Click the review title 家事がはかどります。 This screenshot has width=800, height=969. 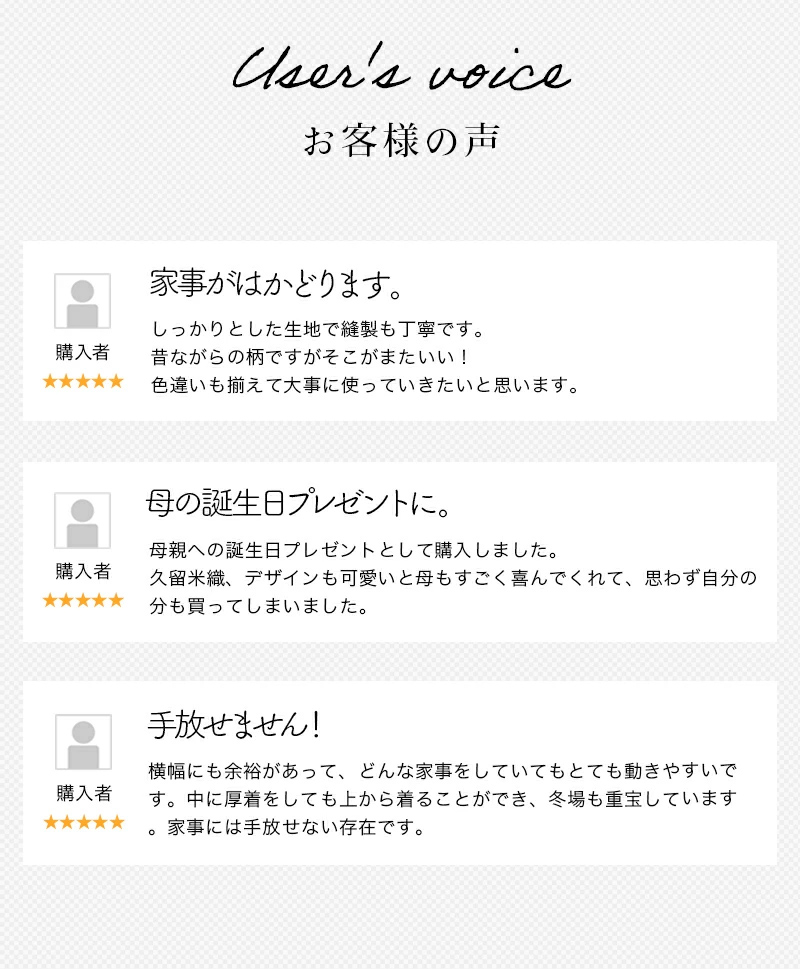coord(276,285)
